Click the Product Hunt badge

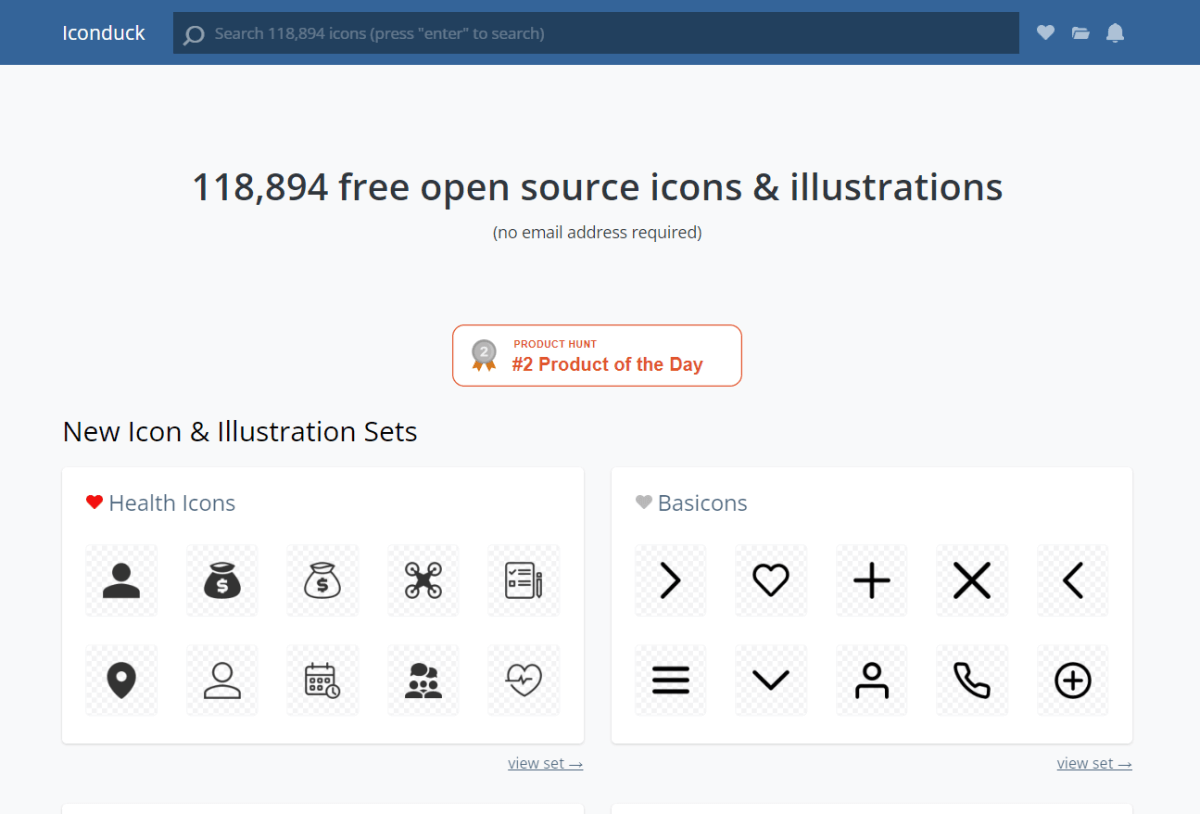[x=597, y=355]
